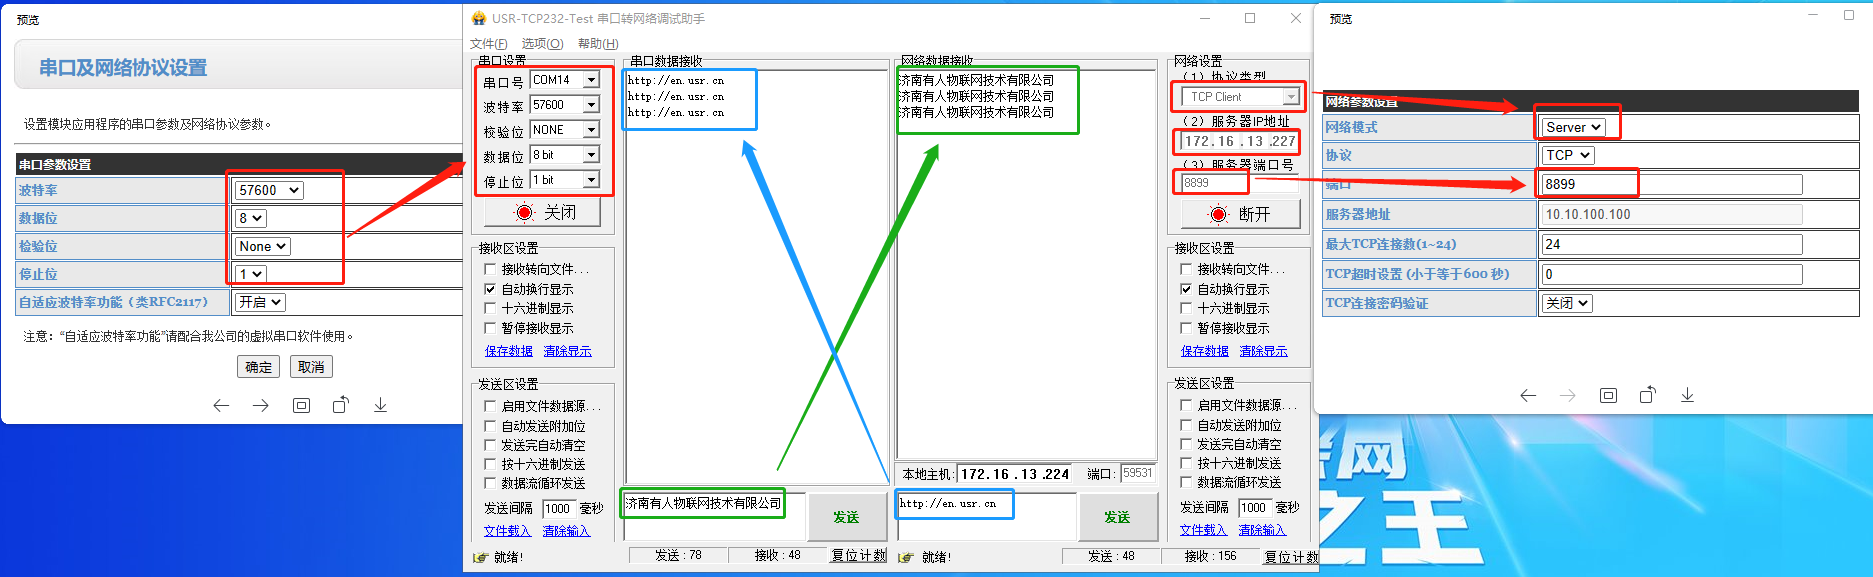Image resolution: width=1873 pixels, height=577 pixels.
Task: Click the 最大TCP连接数 input field with 24
Action: pyautogui.click(x=1670, y=244)
